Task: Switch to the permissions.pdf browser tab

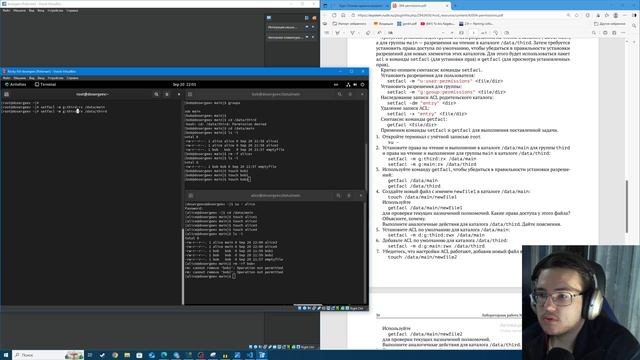Action: pos(420,6)
